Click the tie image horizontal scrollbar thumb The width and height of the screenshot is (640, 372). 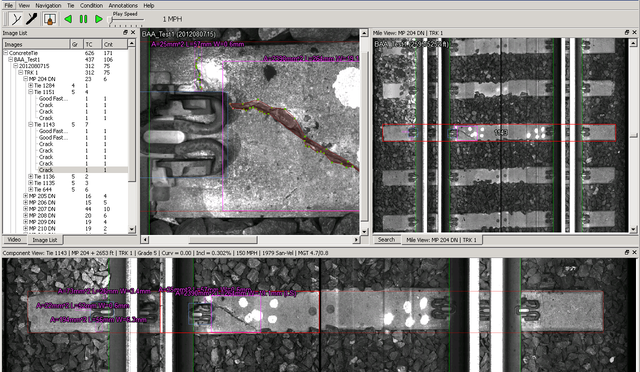click(x=223, y=240)
